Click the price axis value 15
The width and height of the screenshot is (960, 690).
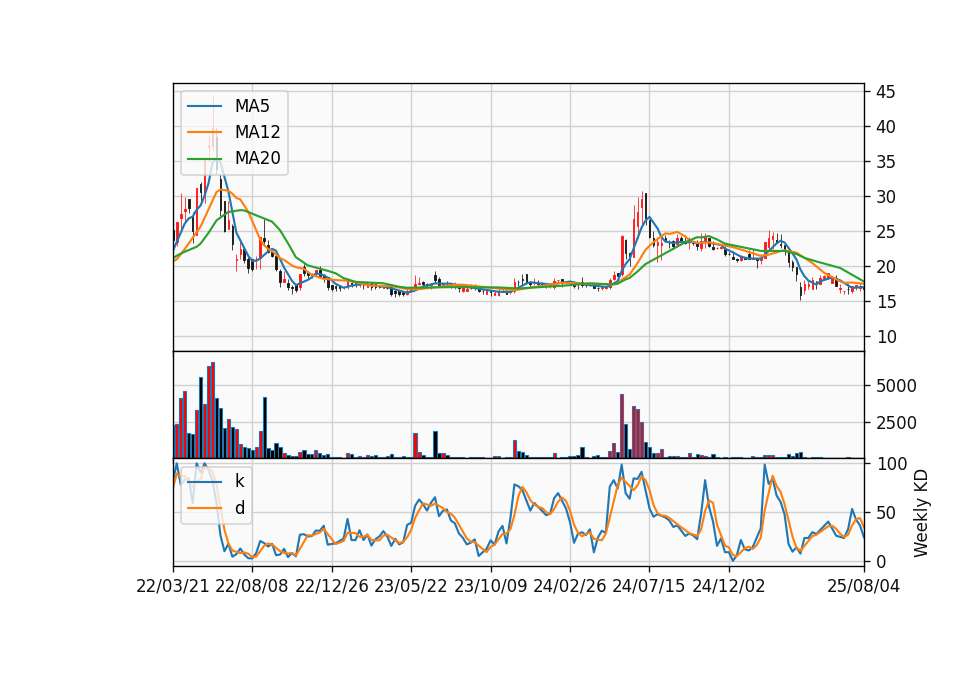[886, 301]
